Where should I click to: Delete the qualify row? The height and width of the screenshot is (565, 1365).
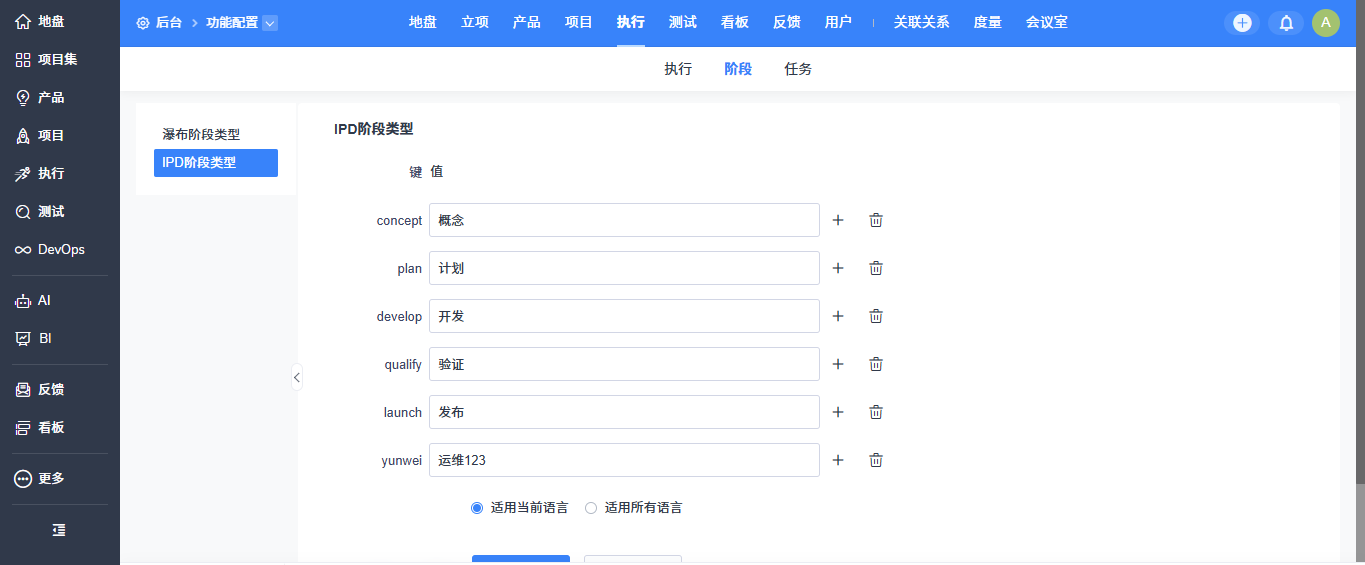pos(876,364)
